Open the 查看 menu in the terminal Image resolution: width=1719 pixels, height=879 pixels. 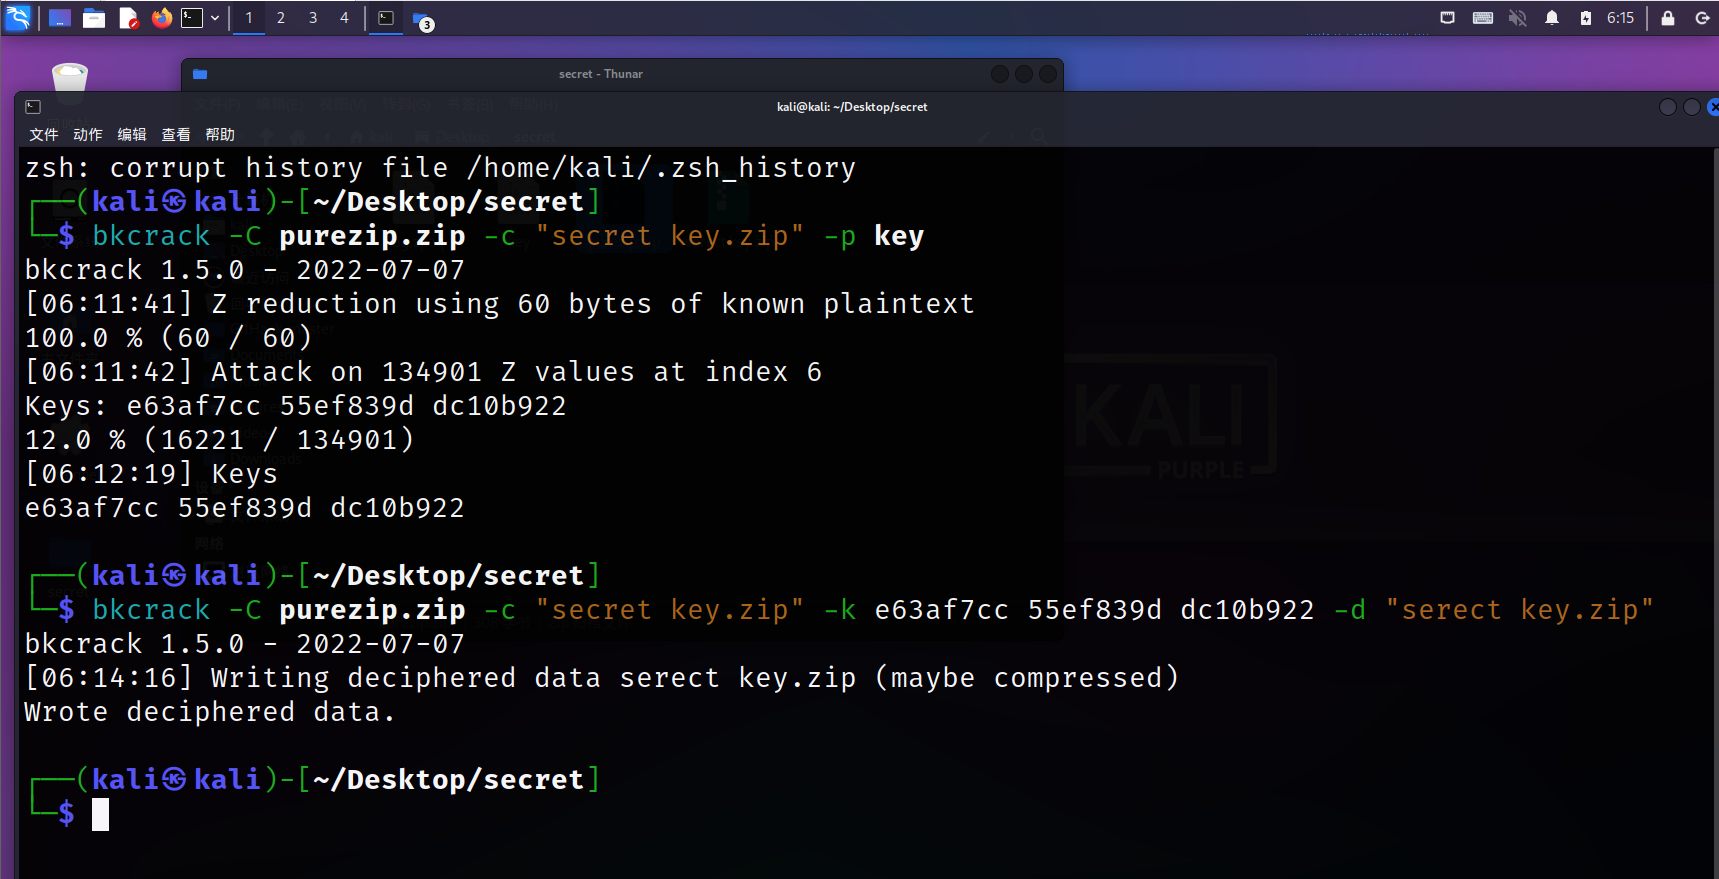click(176, 135)
